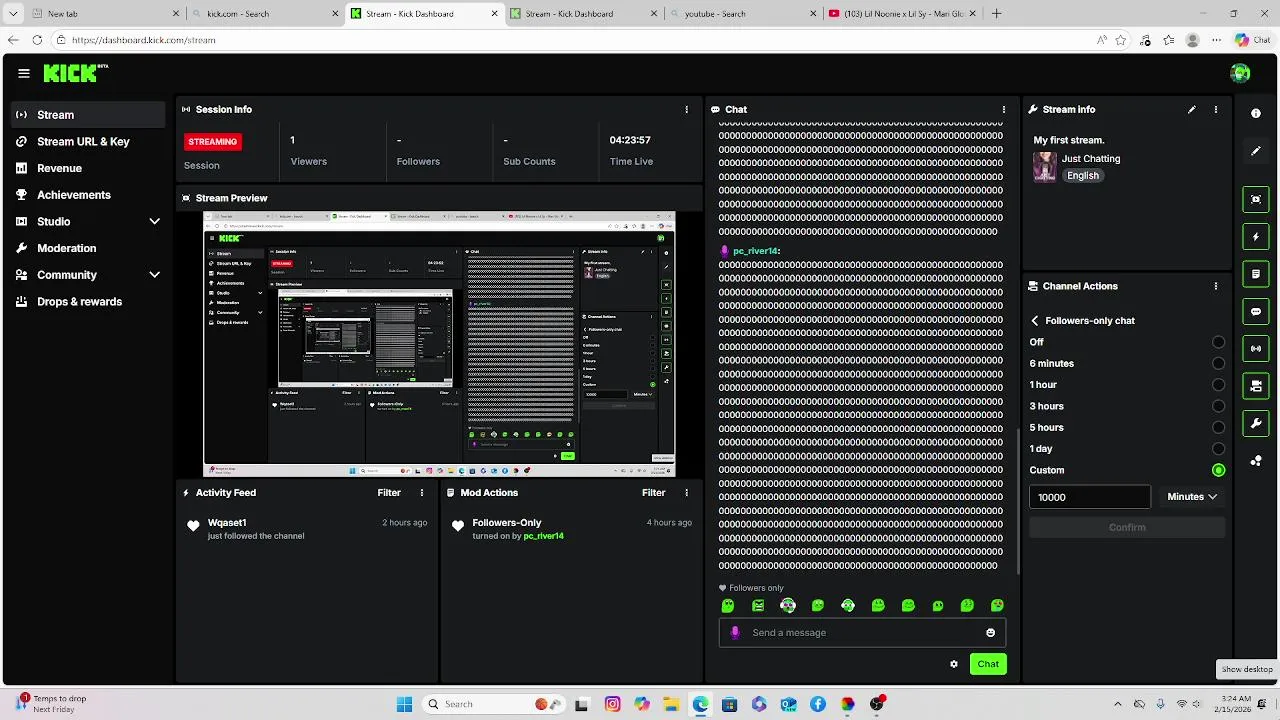This screenshot has height=720, width=1280.
Task: Open the Session Info panel options menu
Action: coord(686,109)
